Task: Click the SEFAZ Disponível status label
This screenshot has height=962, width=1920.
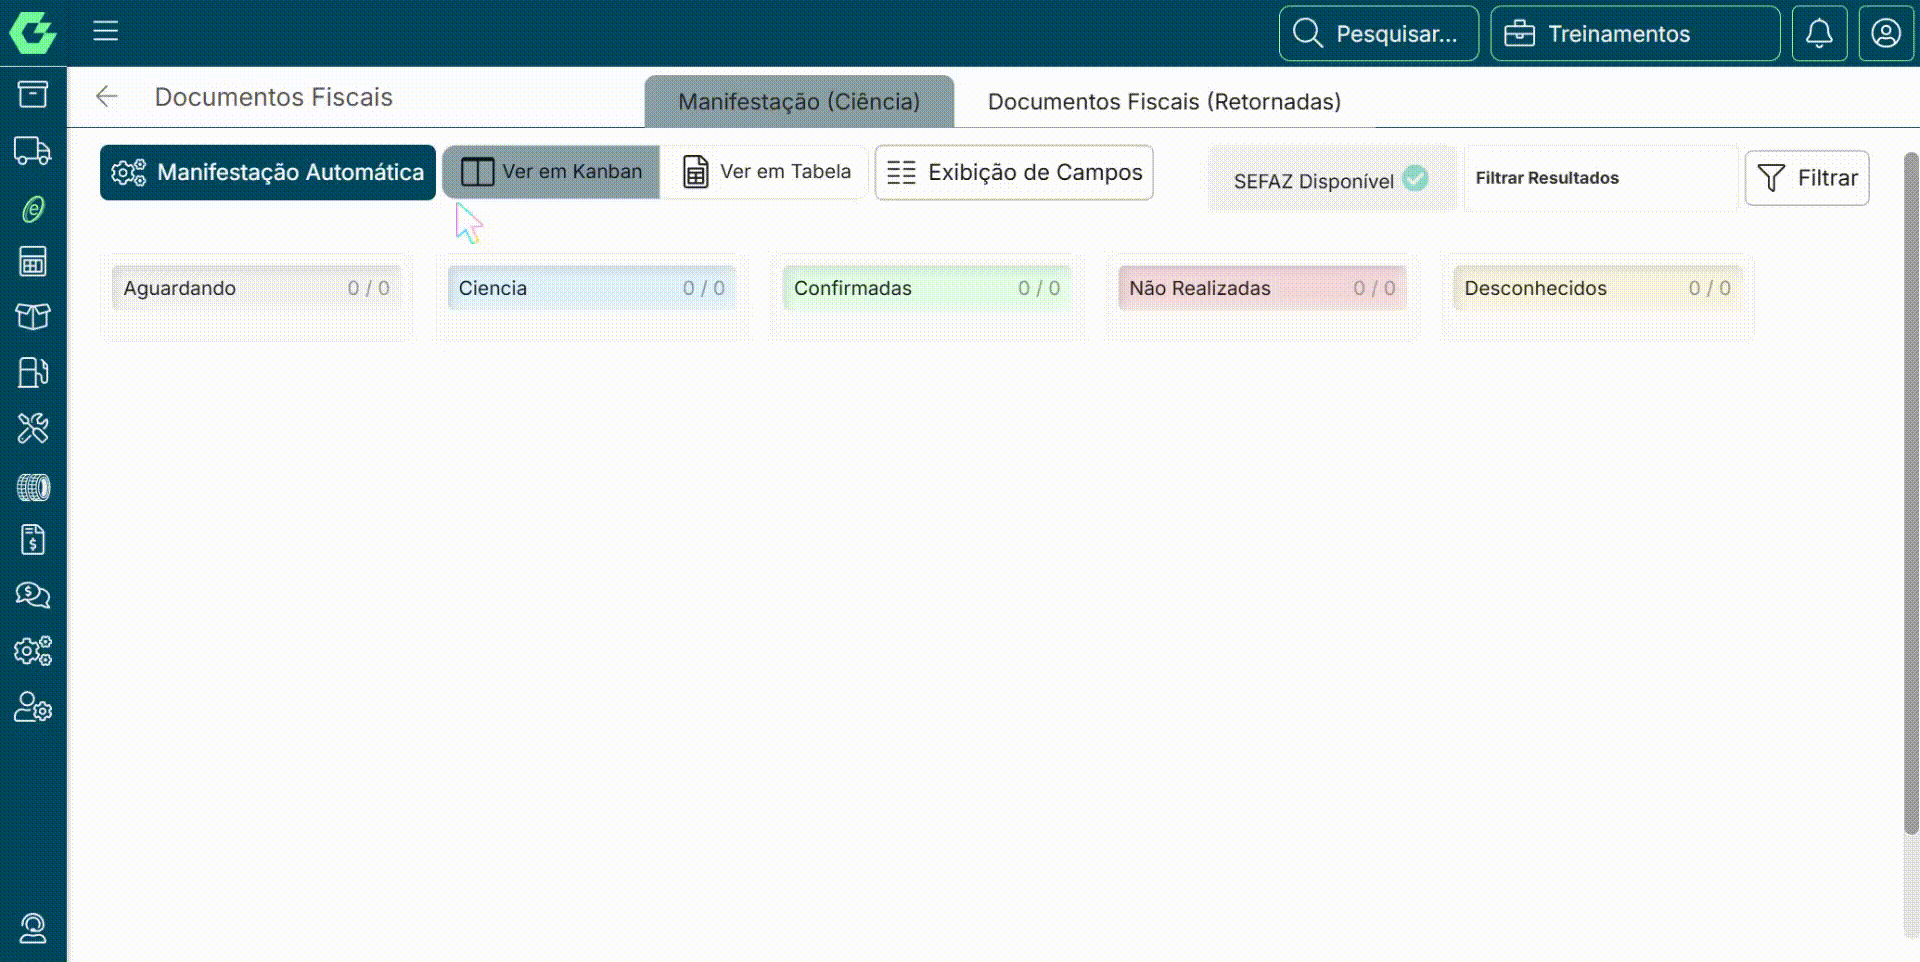Action: (x=1313, y=181)
